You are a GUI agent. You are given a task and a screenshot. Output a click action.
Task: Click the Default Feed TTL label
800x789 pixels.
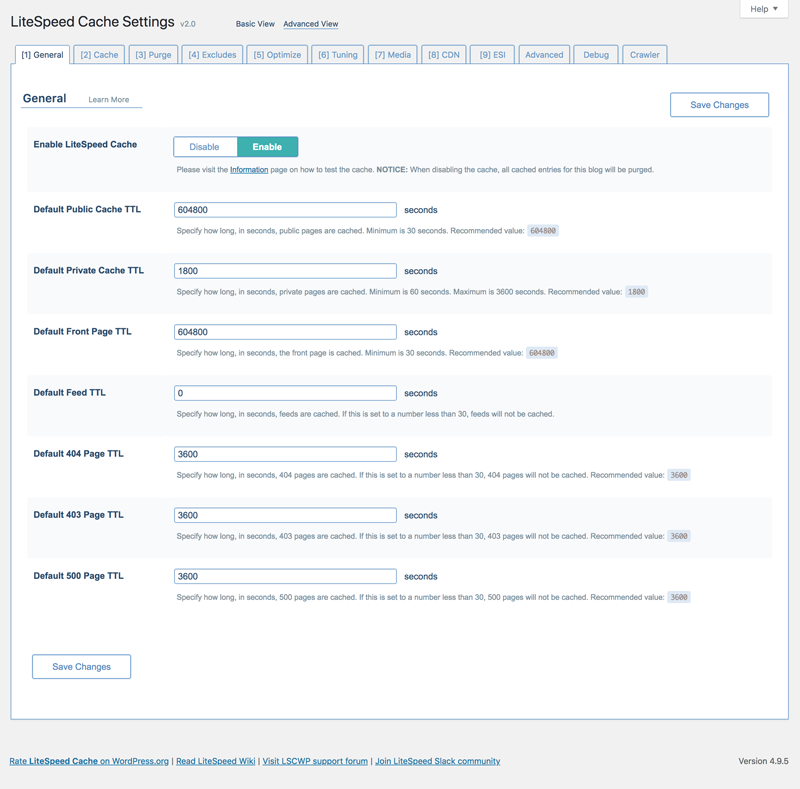click(x=69, y=392)
